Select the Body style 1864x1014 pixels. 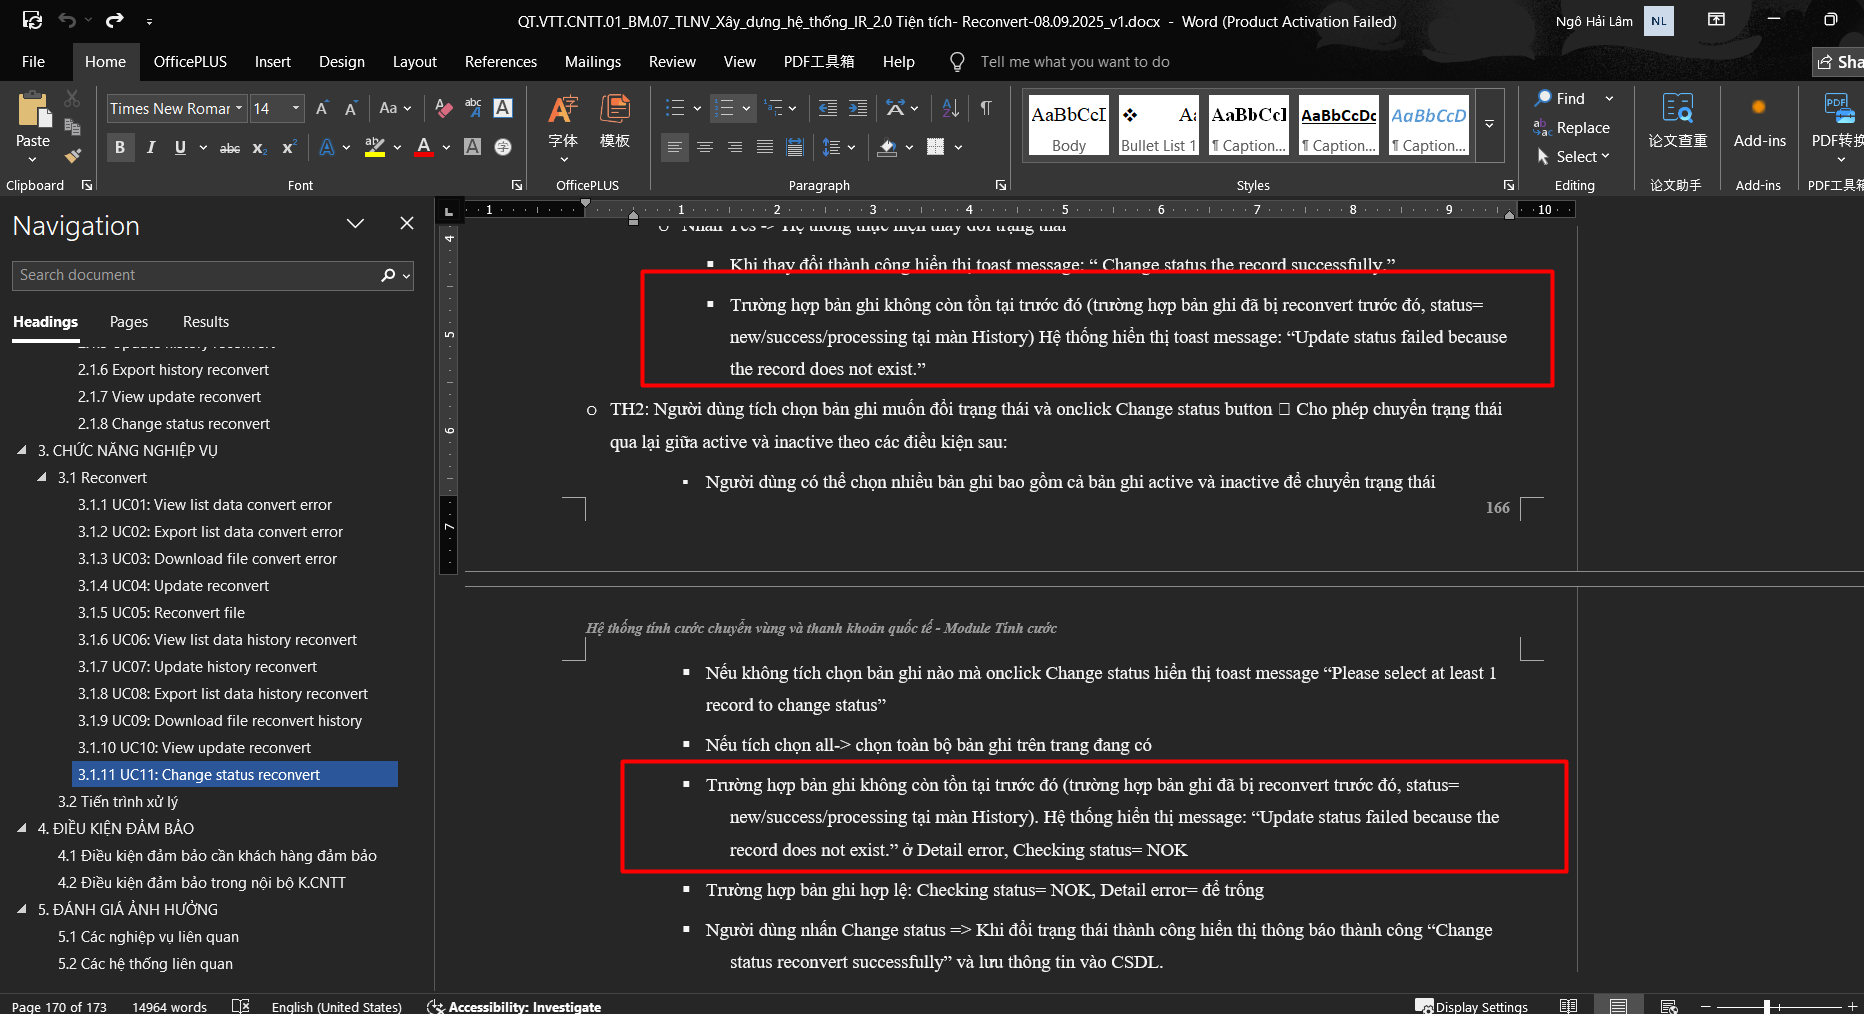coord(1068,126)
